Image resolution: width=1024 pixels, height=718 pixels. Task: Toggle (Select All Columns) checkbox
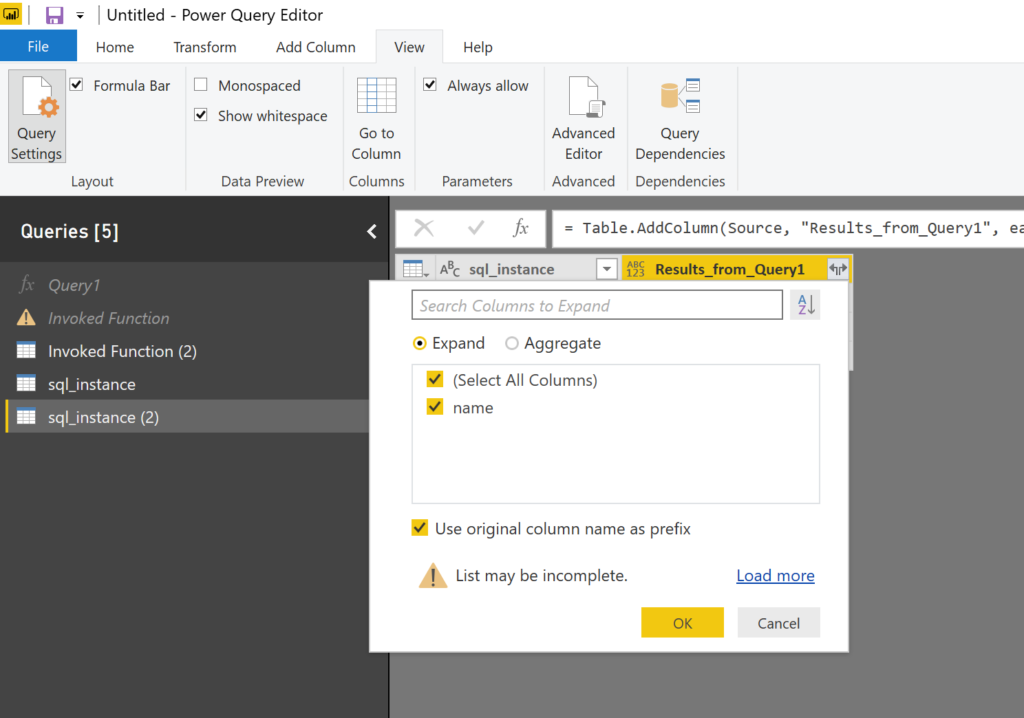435,380
